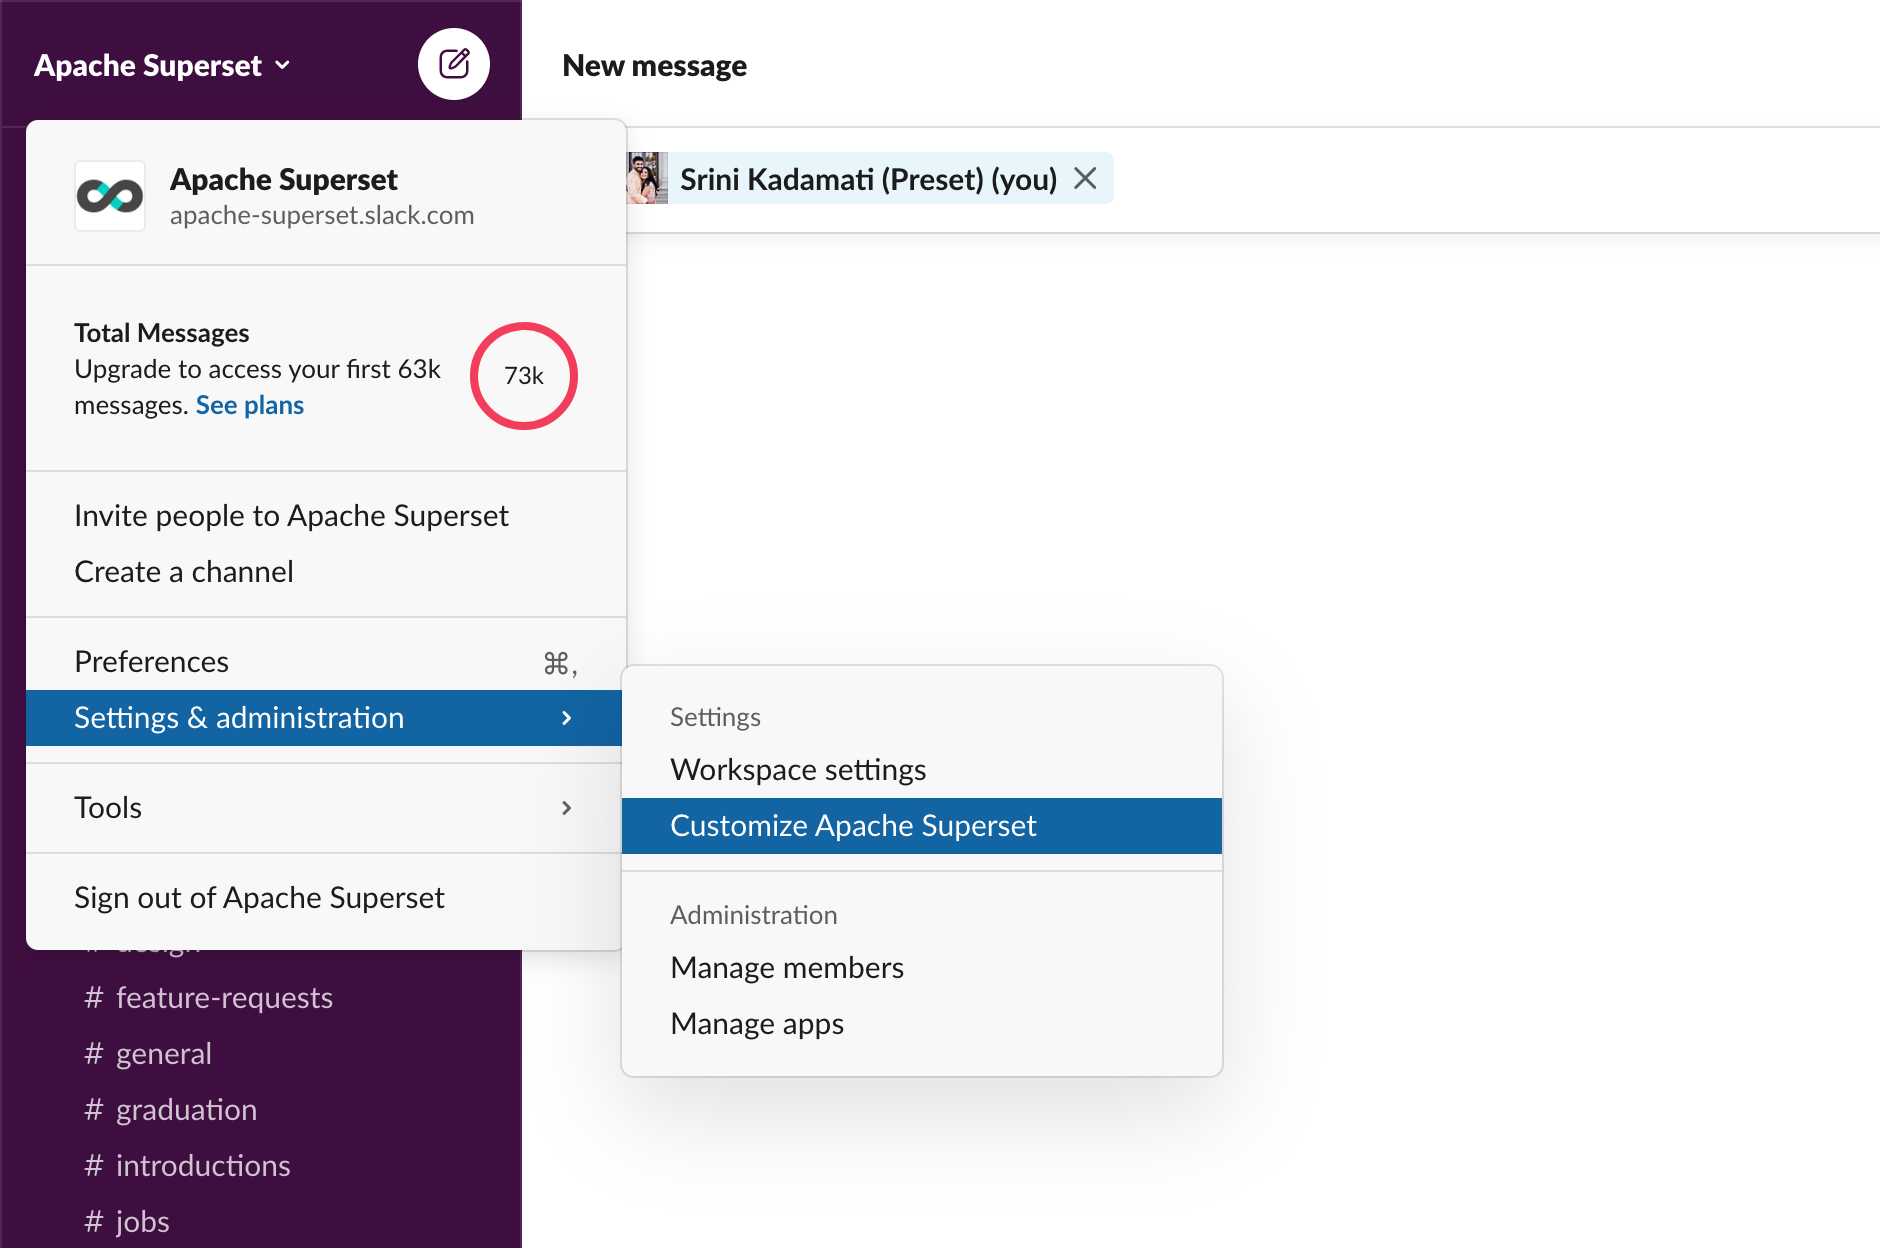
Task: Go to the feature-requests channel
Action: (x=224, y=998)
